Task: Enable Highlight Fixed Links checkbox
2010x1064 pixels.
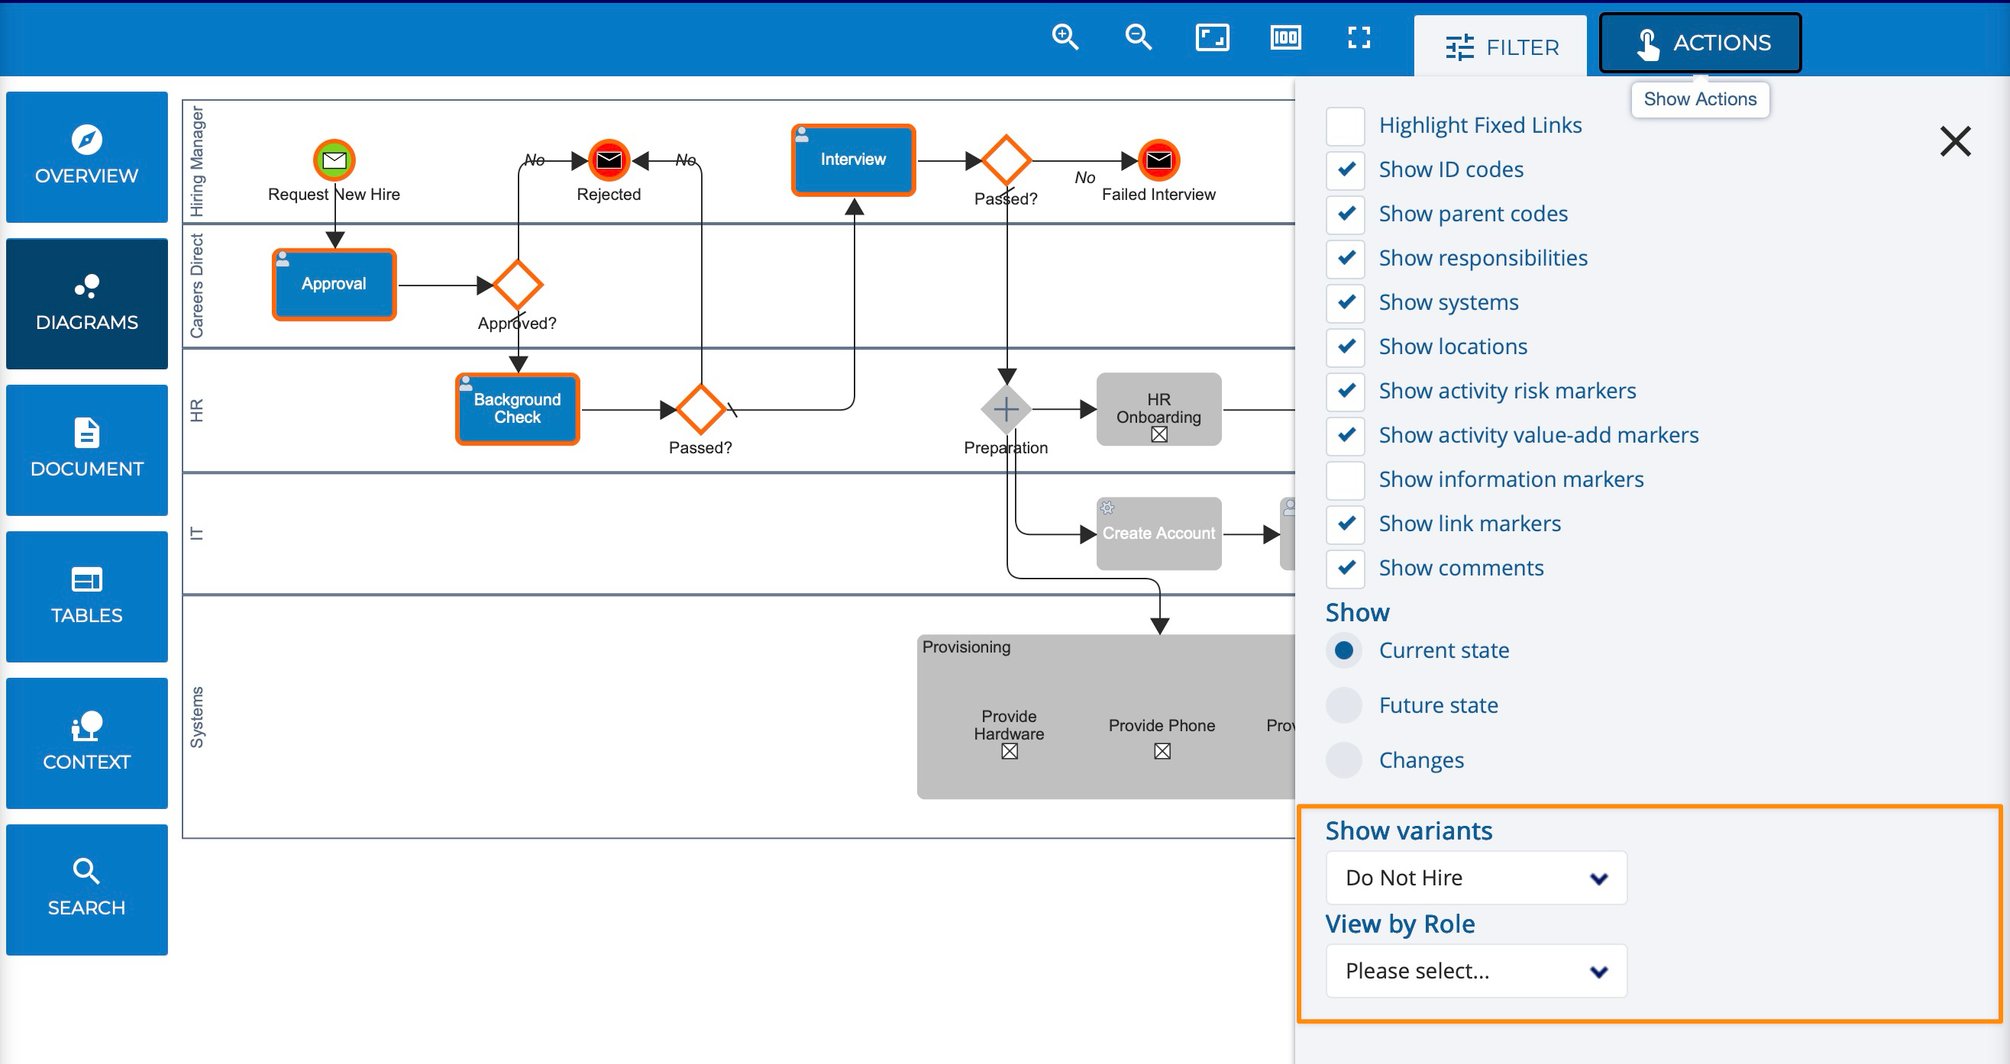Action: 1345,126
